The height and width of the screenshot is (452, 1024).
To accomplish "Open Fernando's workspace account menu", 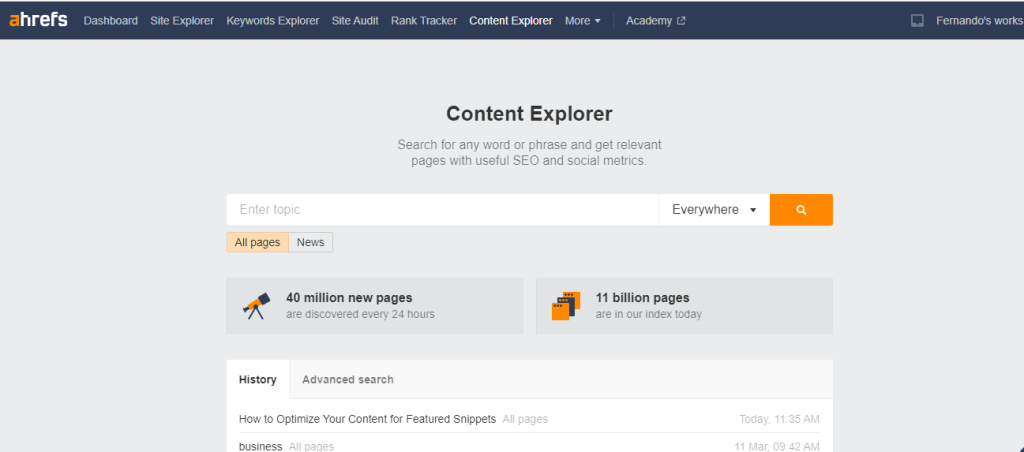I will coord(980,21).
